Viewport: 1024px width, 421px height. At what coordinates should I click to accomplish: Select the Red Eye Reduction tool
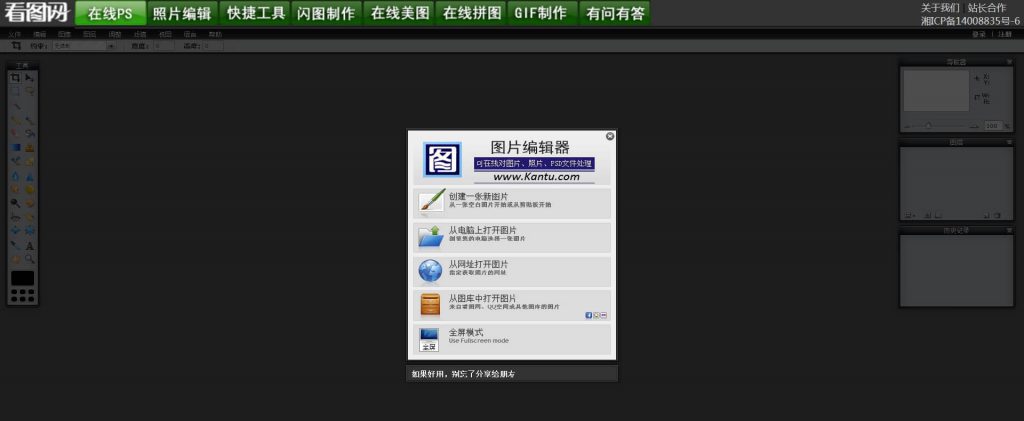(x=15, y=217)
